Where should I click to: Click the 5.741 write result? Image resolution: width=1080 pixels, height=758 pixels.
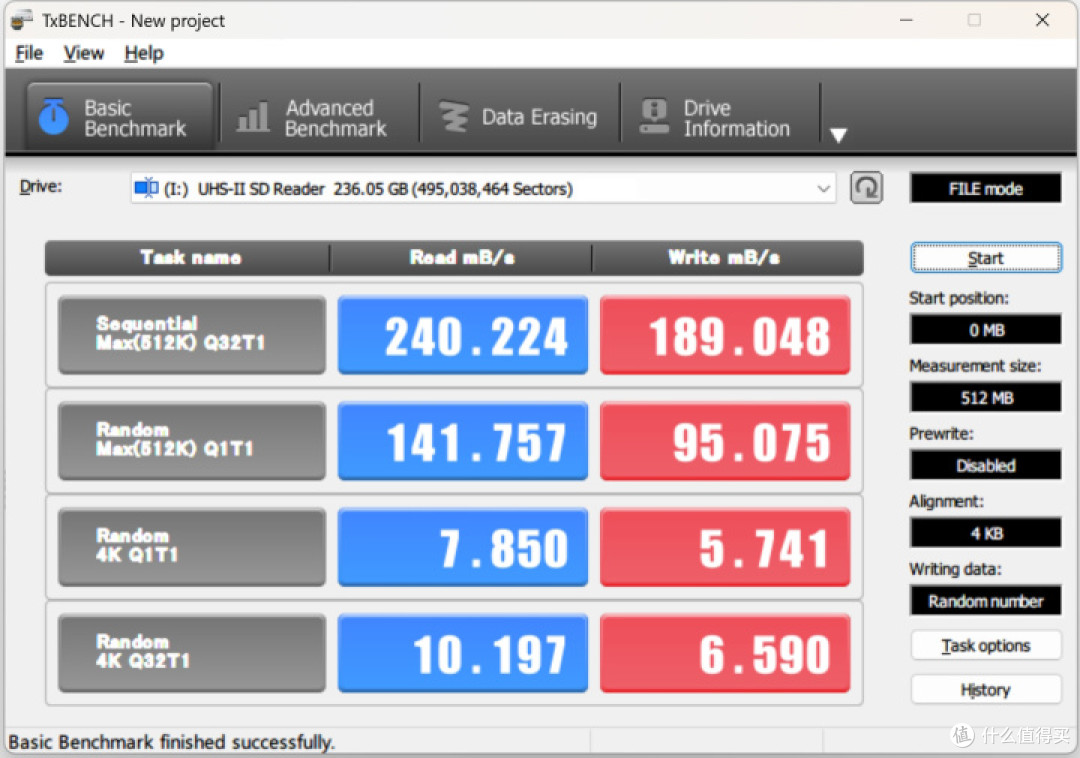[x=725, y=547]
